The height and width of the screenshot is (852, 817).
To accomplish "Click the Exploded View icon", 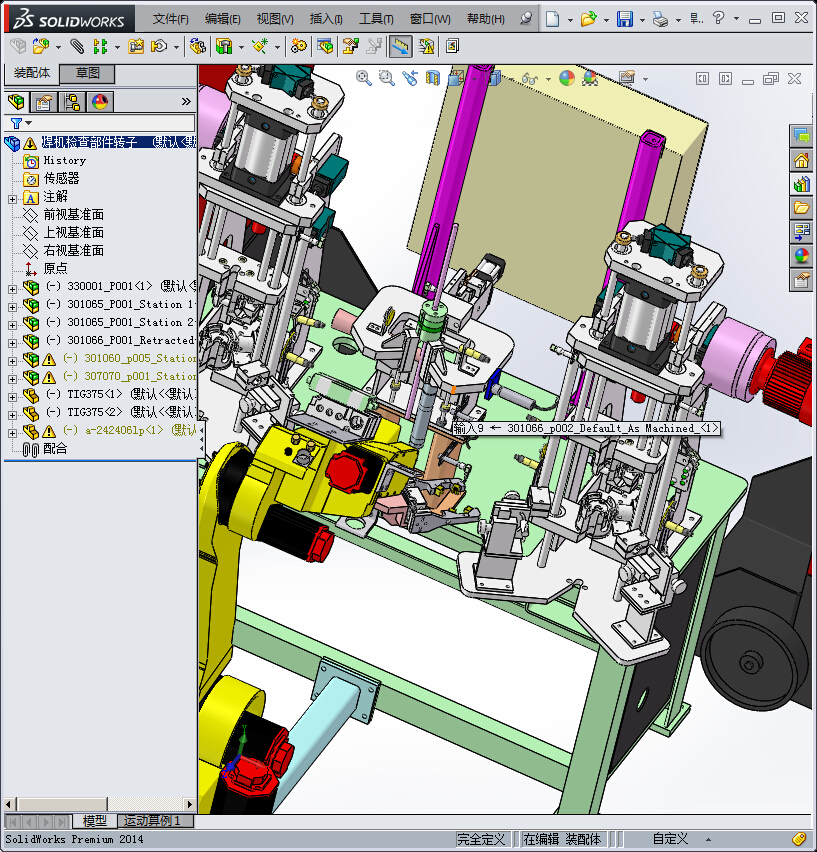I will tap(350, 47).
